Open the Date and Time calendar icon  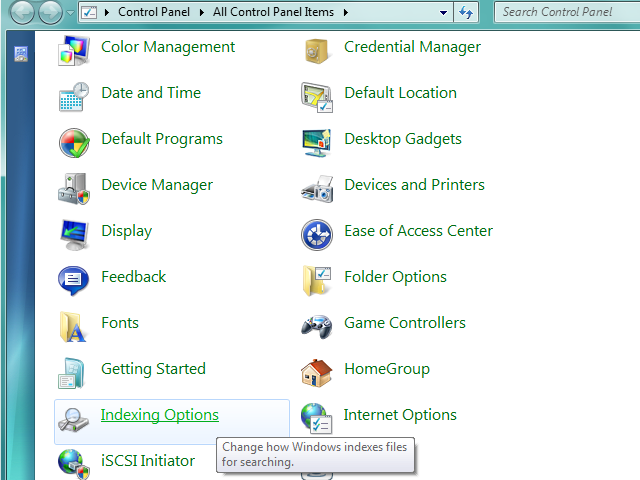(x=73, y=97)
